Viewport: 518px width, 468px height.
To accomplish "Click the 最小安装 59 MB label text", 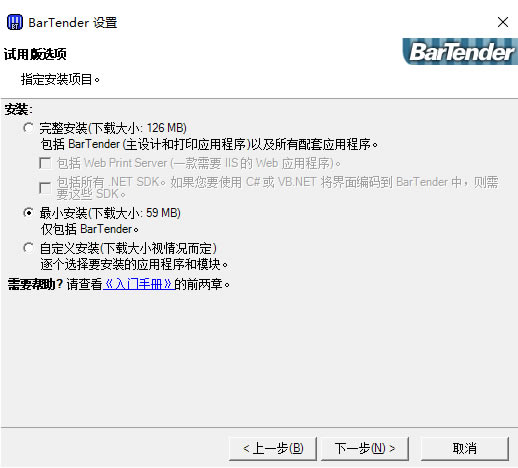I will click(110, 213).
